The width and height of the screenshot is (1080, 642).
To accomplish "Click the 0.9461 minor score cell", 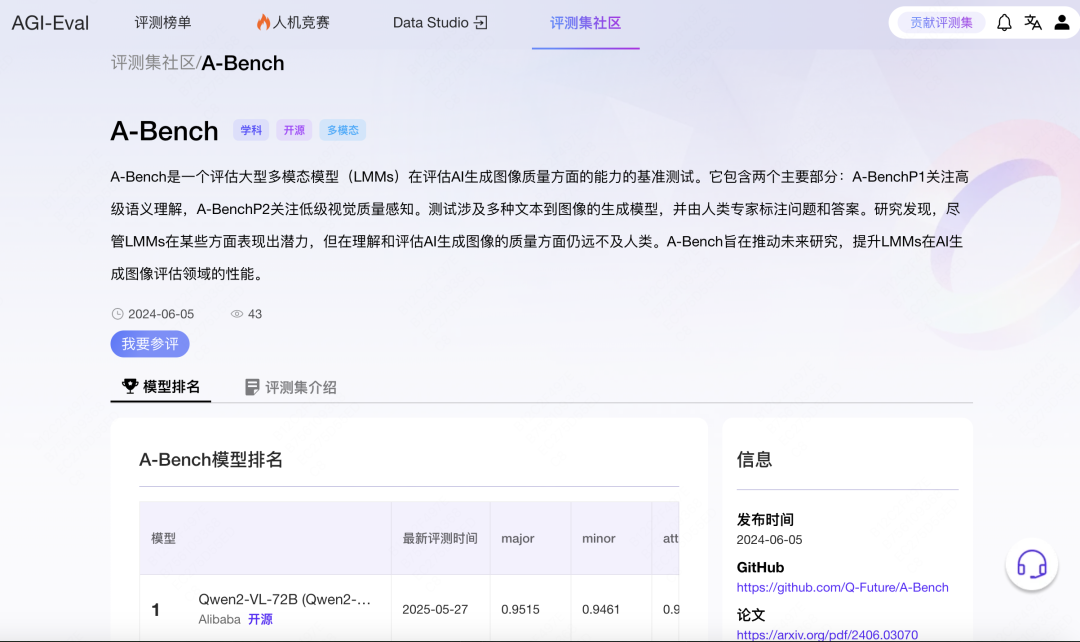I will click(601, 610).
